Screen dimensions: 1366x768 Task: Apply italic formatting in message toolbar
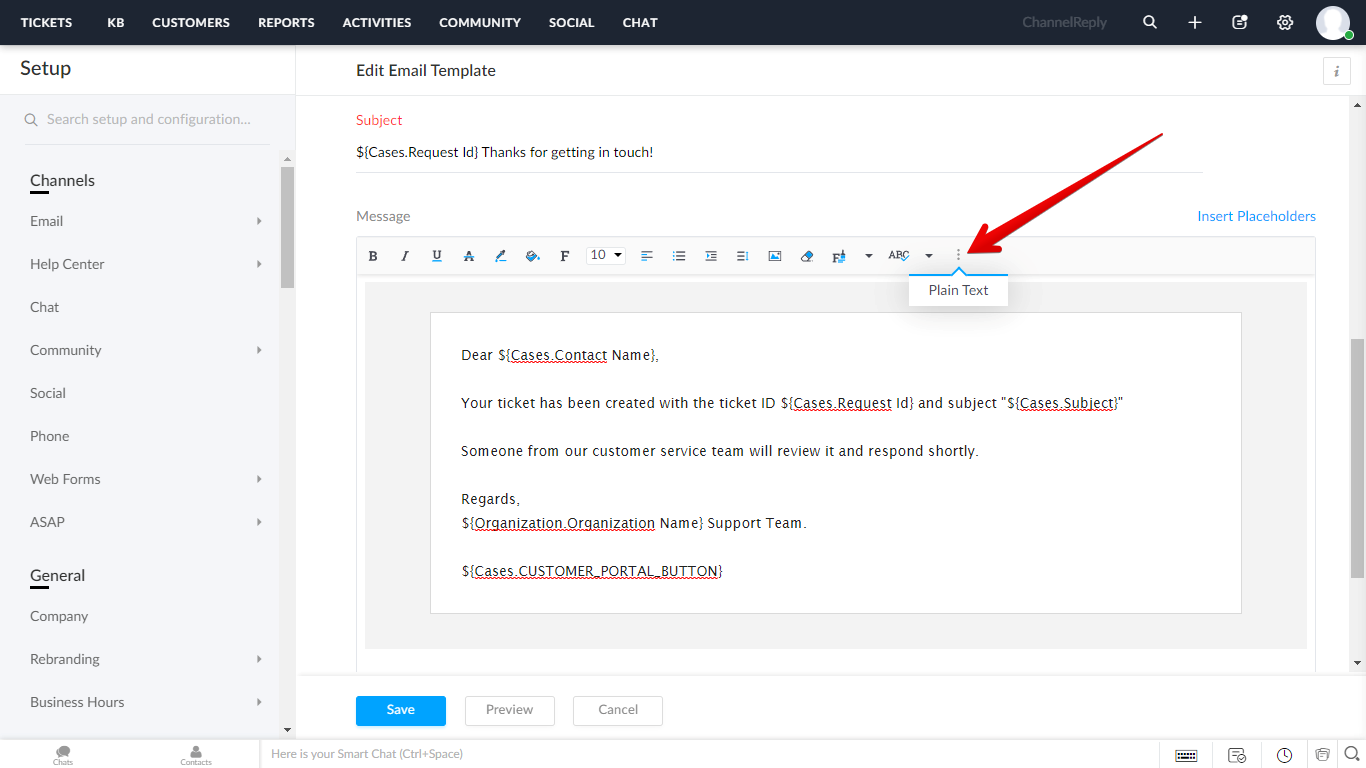[x=405, y=256]
